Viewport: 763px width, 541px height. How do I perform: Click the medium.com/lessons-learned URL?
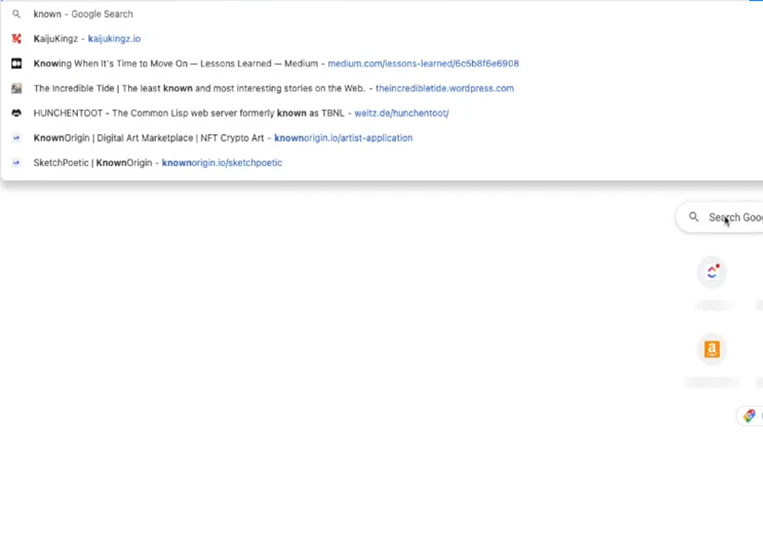tap(423, 63)
